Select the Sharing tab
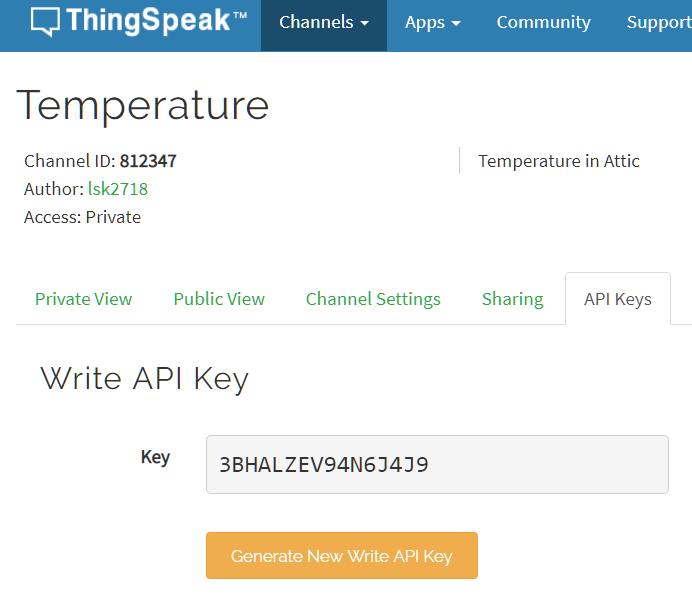692x602 pixels. (512, 299)
